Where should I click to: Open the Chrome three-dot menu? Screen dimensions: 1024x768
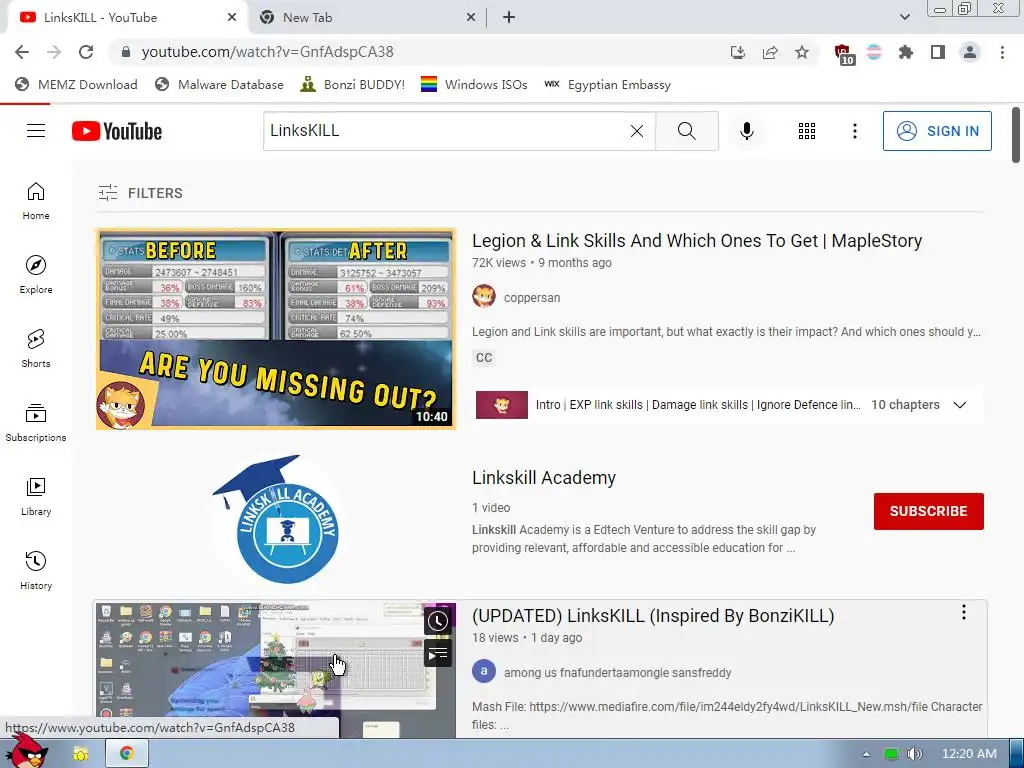pos(1002,52)
